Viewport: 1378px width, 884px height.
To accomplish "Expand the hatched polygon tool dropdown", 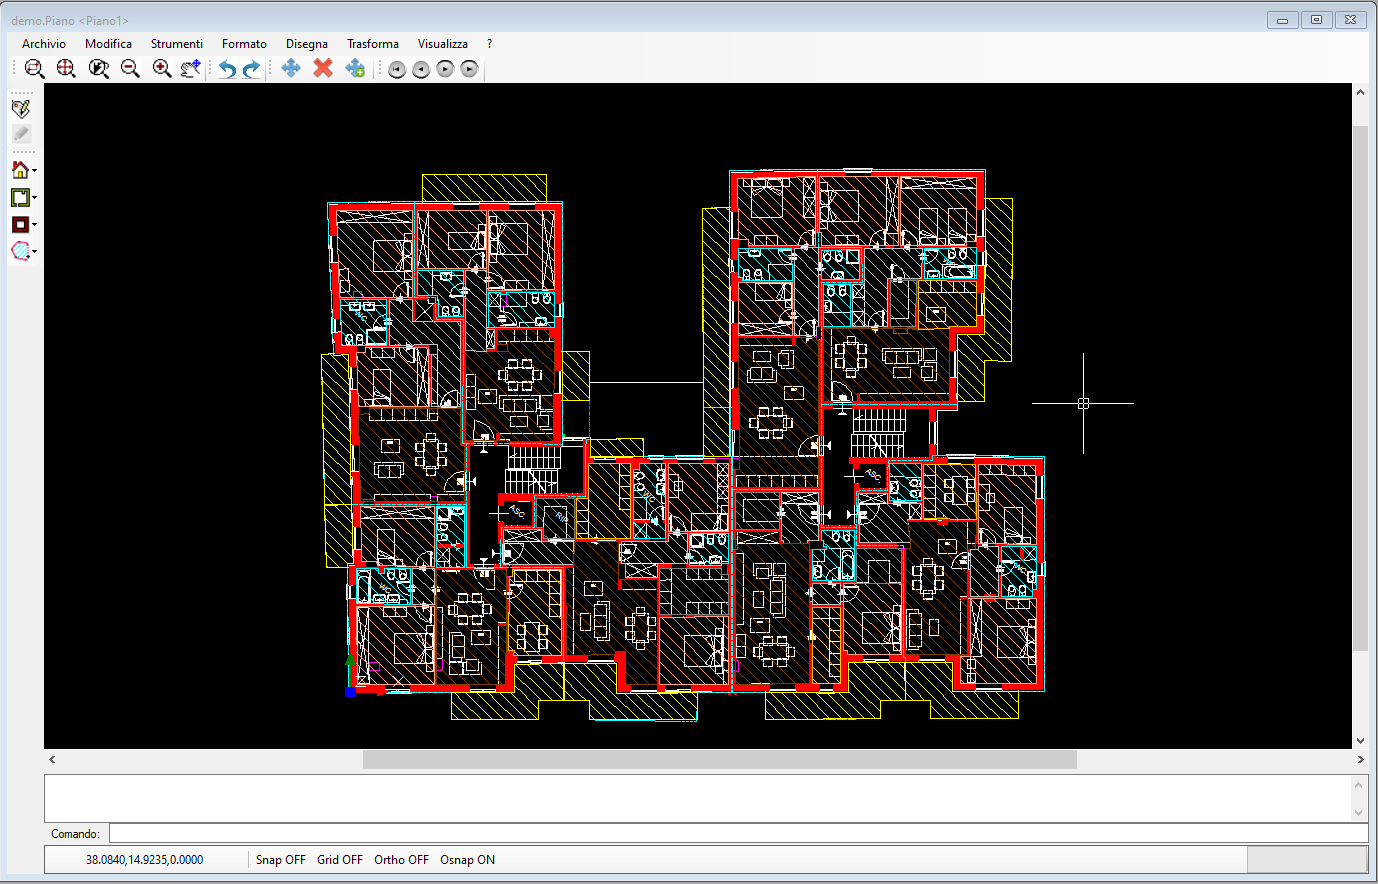I will (35, 252).
